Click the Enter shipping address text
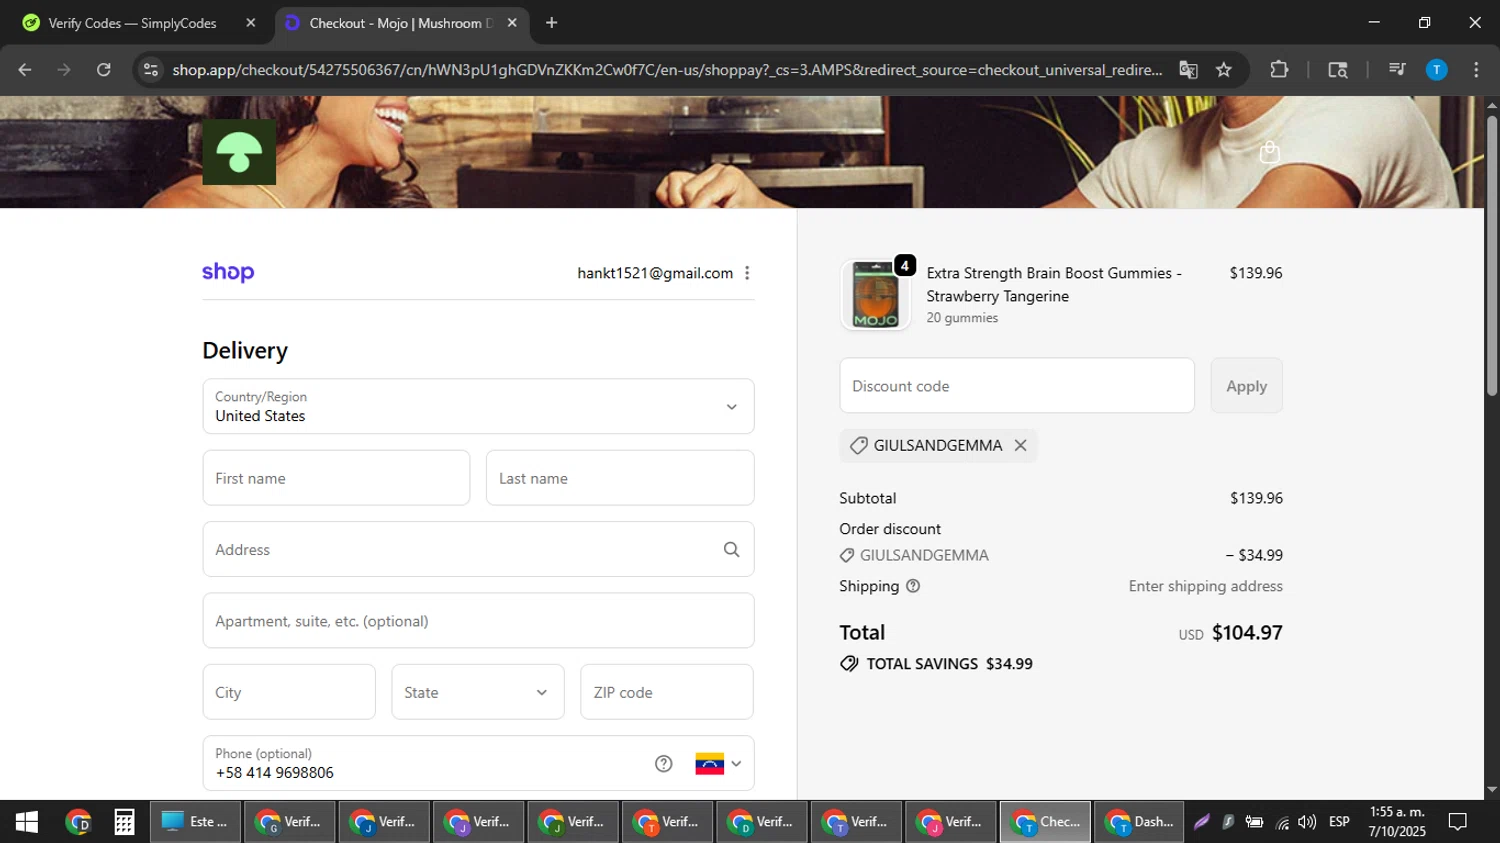Image resolution: width=1500 pixels, height=843 pixels. tap(1206, 586)
